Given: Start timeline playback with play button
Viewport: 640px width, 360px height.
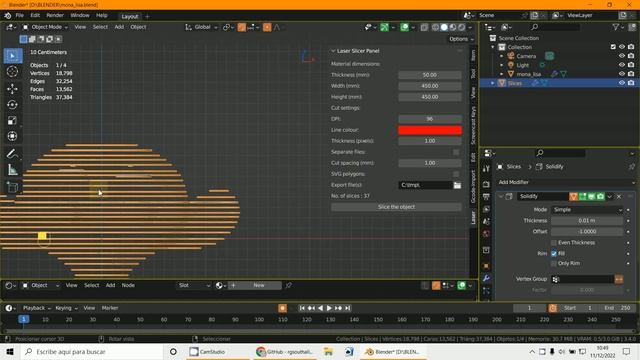Looking at the screenshot, I should click(329, 308).
